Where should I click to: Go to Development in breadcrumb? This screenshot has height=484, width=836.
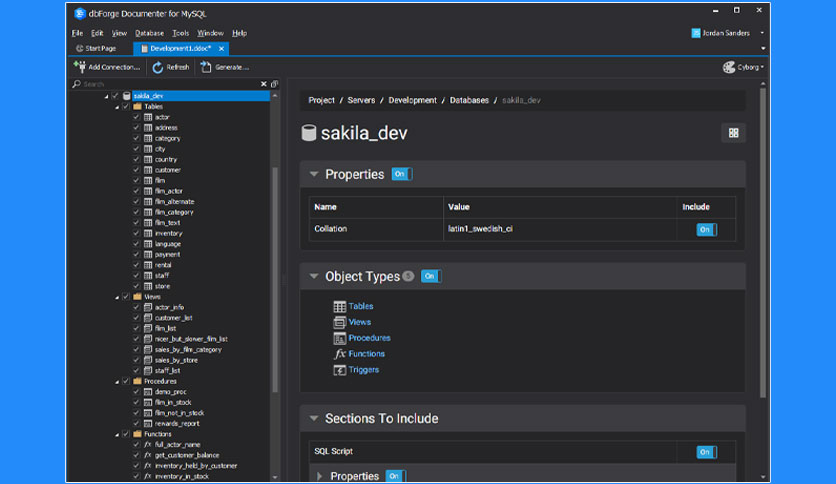pyautogui.click(x=412, y=100)
